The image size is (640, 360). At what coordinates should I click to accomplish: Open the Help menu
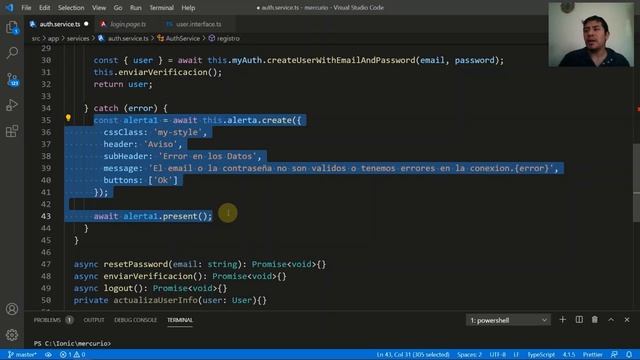[188, 8]
